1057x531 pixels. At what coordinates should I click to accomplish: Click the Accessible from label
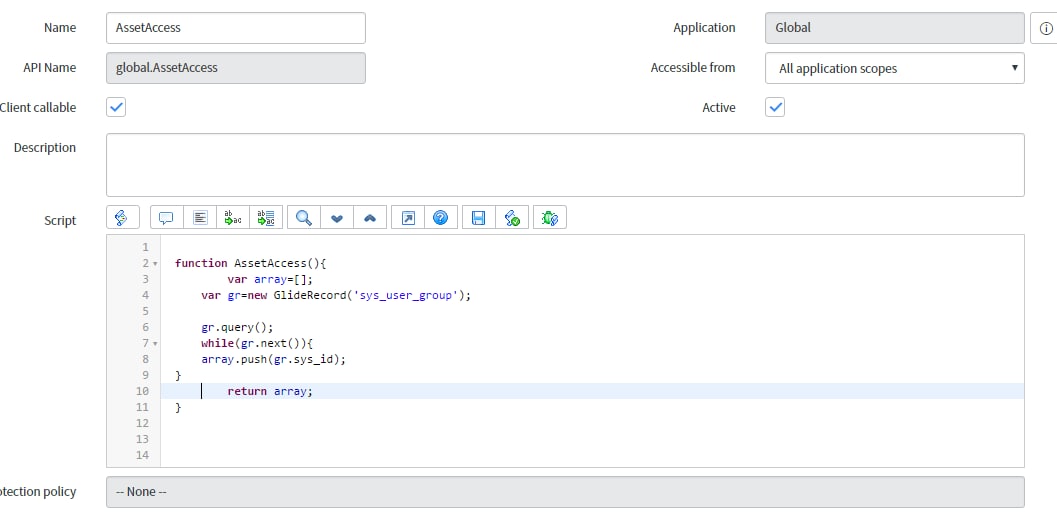[693, 68]
